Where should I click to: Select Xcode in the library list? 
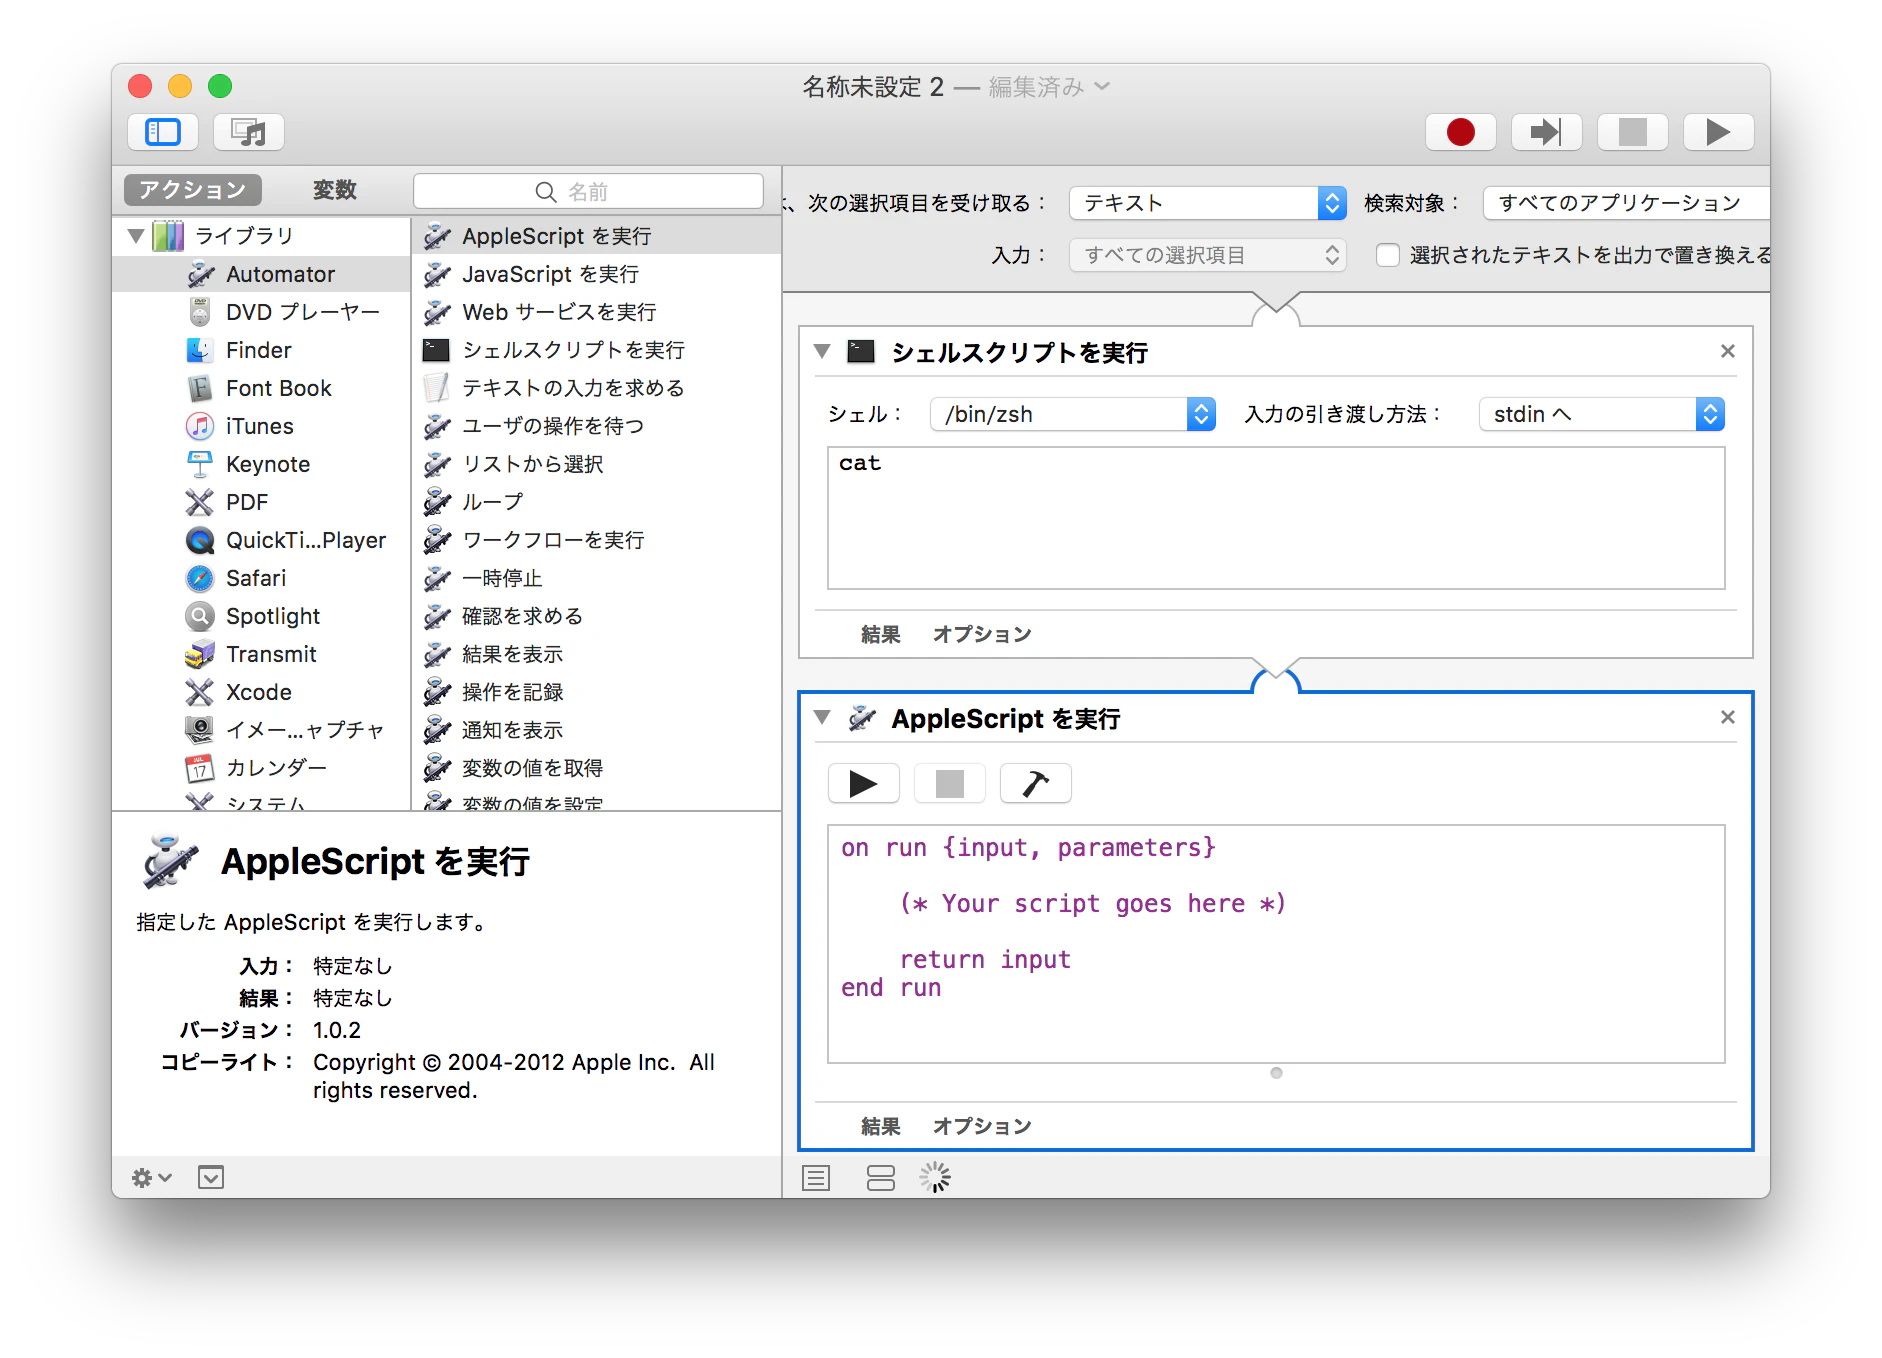pyautogui.click(x=262, y=692)
